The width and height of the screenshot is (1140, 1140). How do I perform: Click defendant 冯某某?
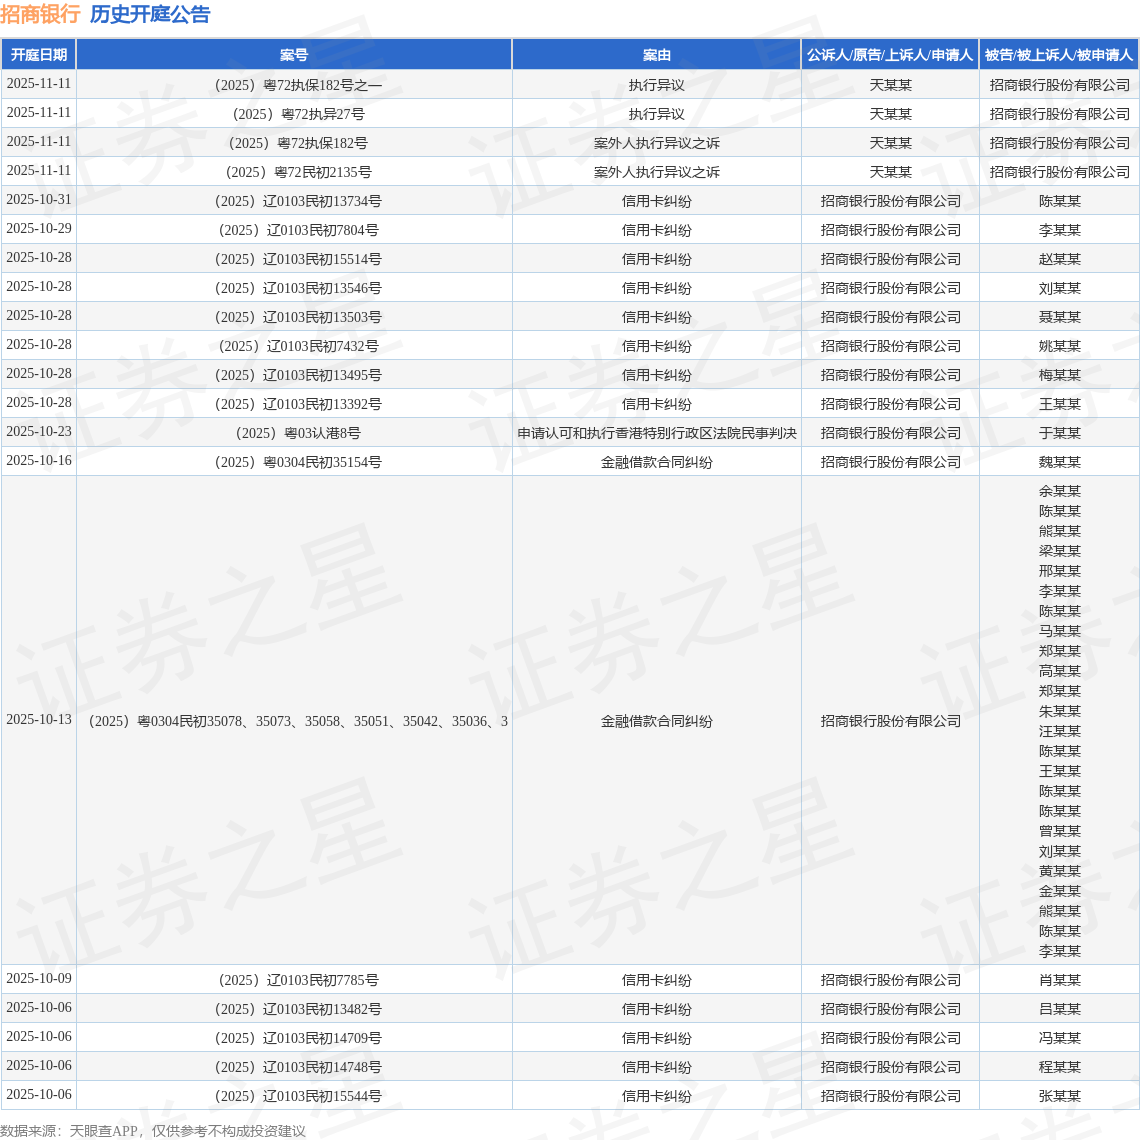point(1059,1039)
